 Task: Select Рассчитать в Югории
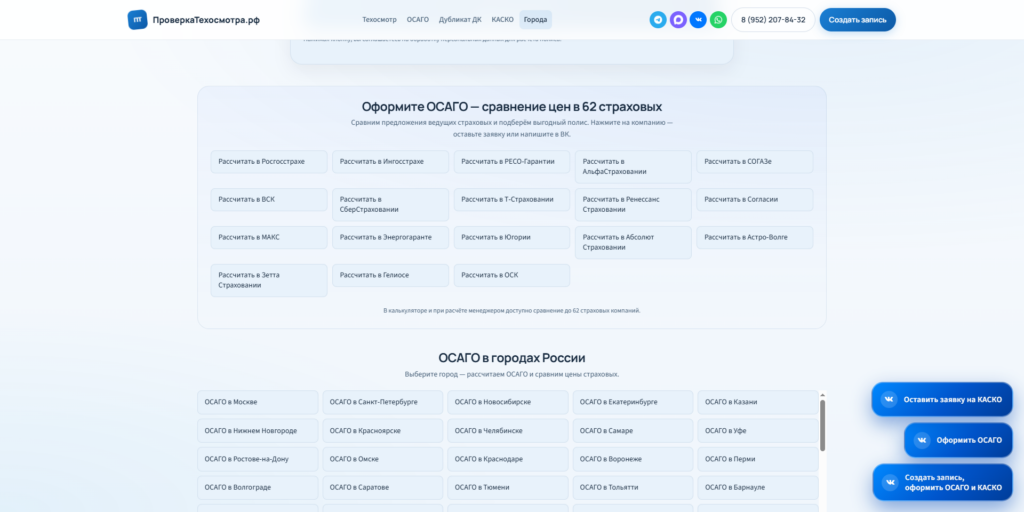coord(512,238)
